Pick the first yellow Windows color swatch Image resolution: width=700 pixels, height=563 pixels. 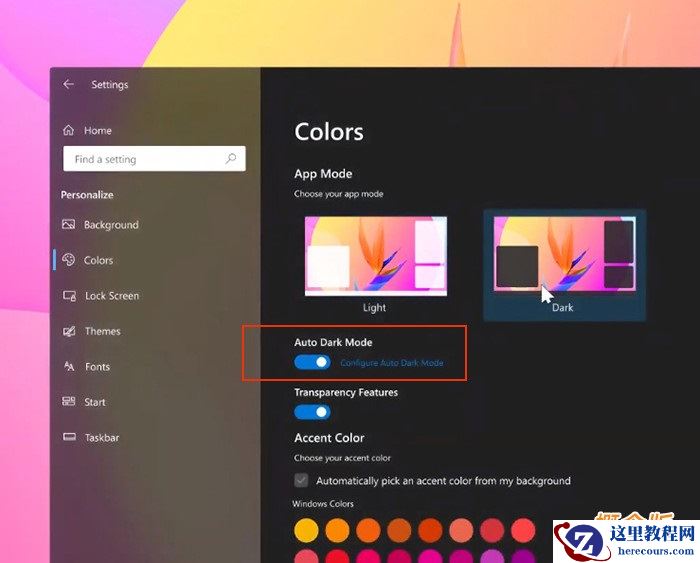[306, 530]
